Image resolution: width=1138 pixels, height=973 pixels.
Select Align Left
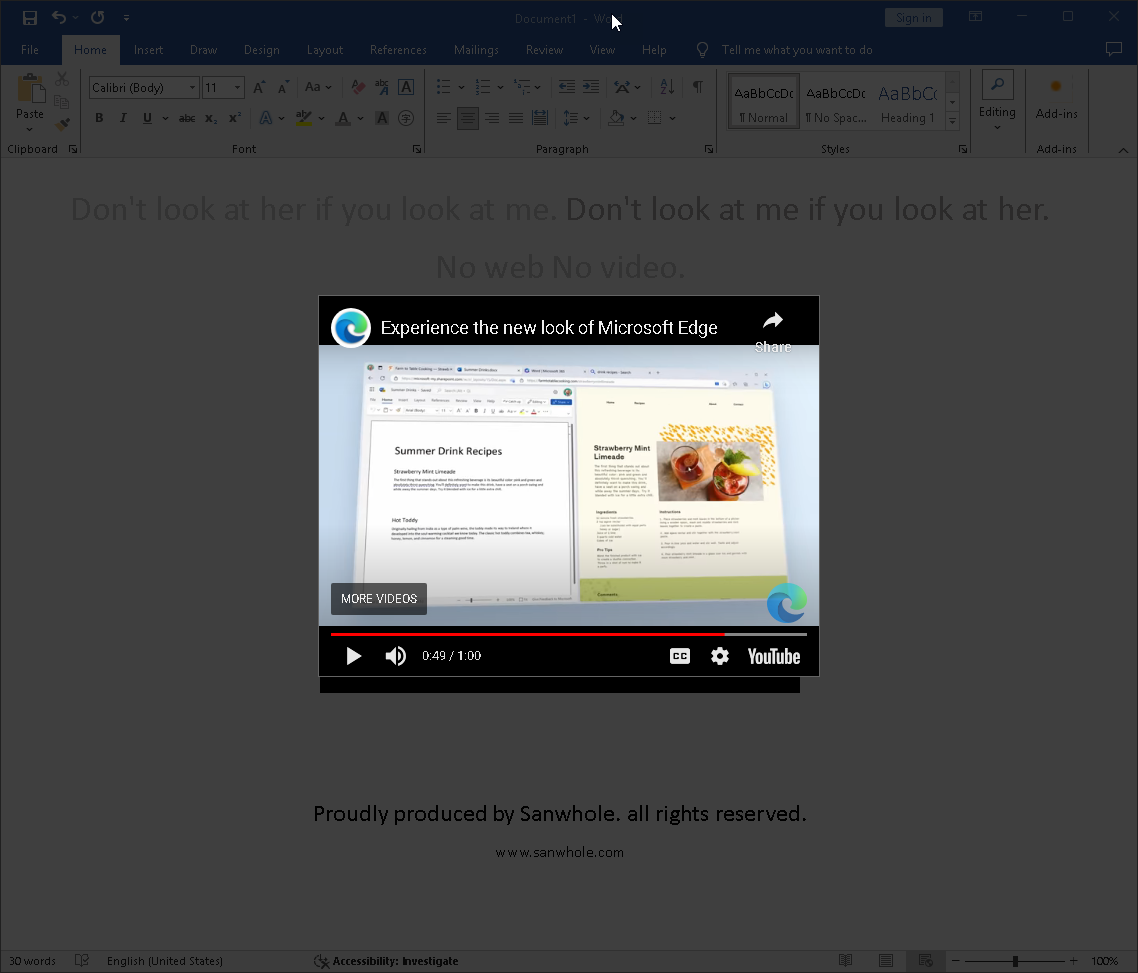(443, 118)
